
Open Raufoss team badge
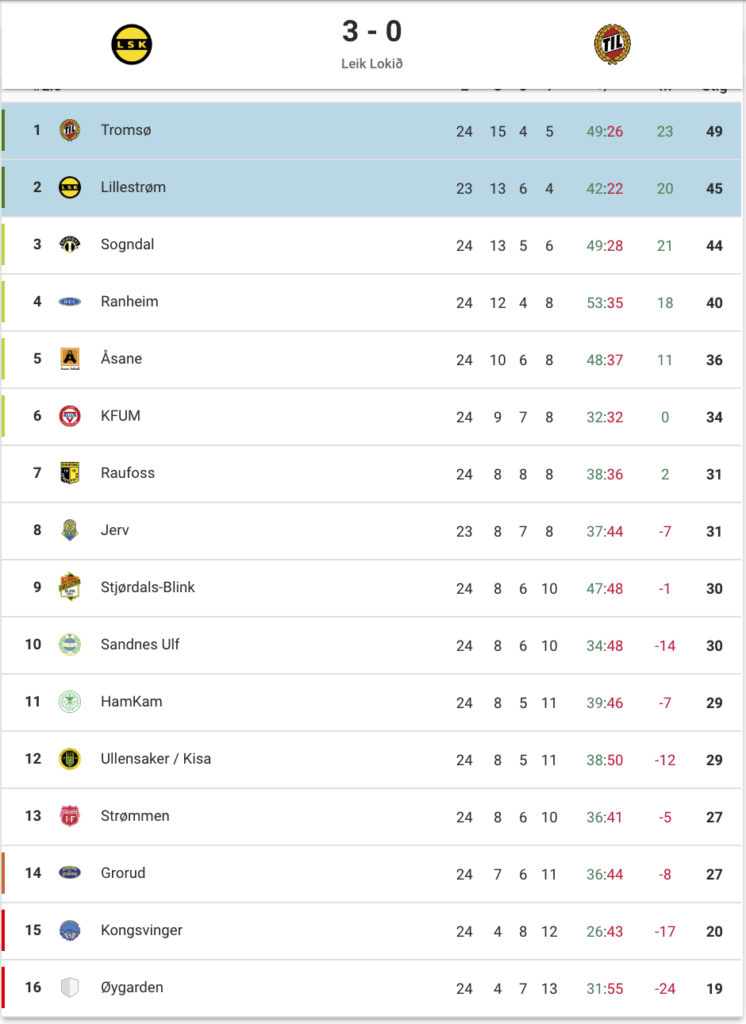tap(70, 473)
